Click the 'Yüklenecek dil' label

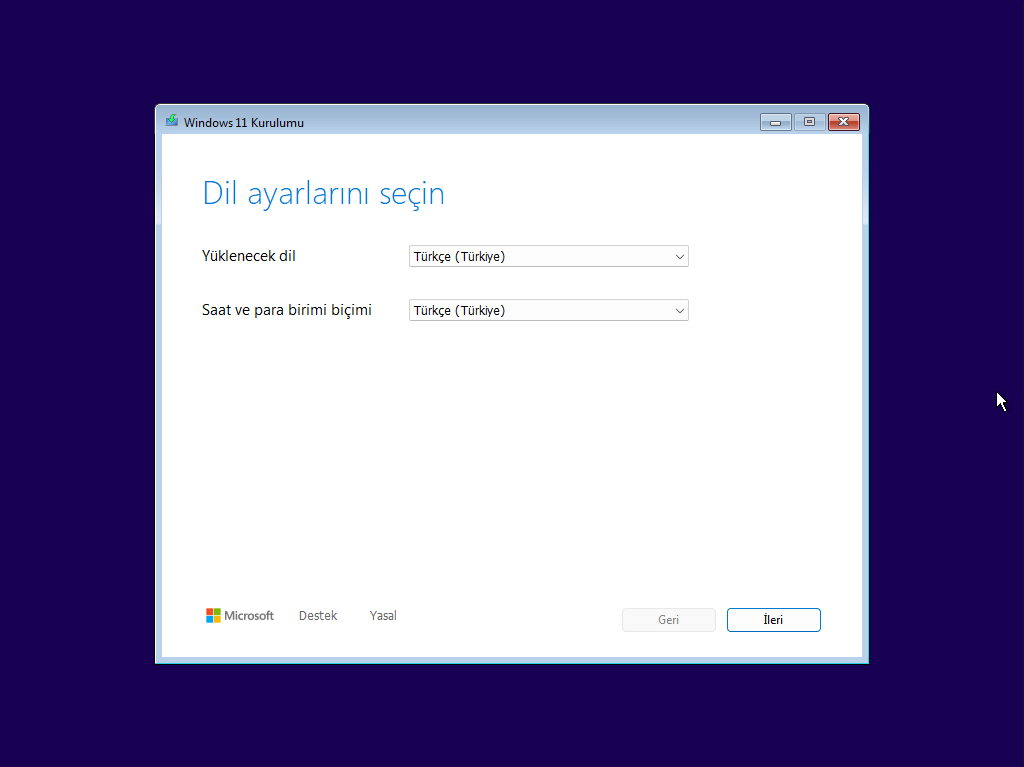click(248, 256)
